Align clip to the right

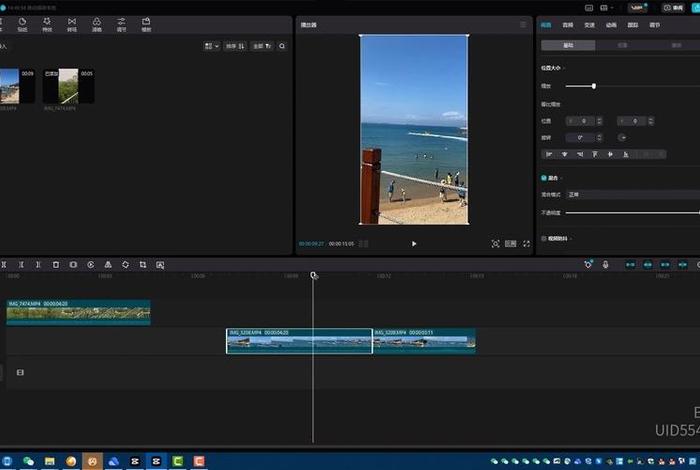pyautogui.click(x=580, y=154)
